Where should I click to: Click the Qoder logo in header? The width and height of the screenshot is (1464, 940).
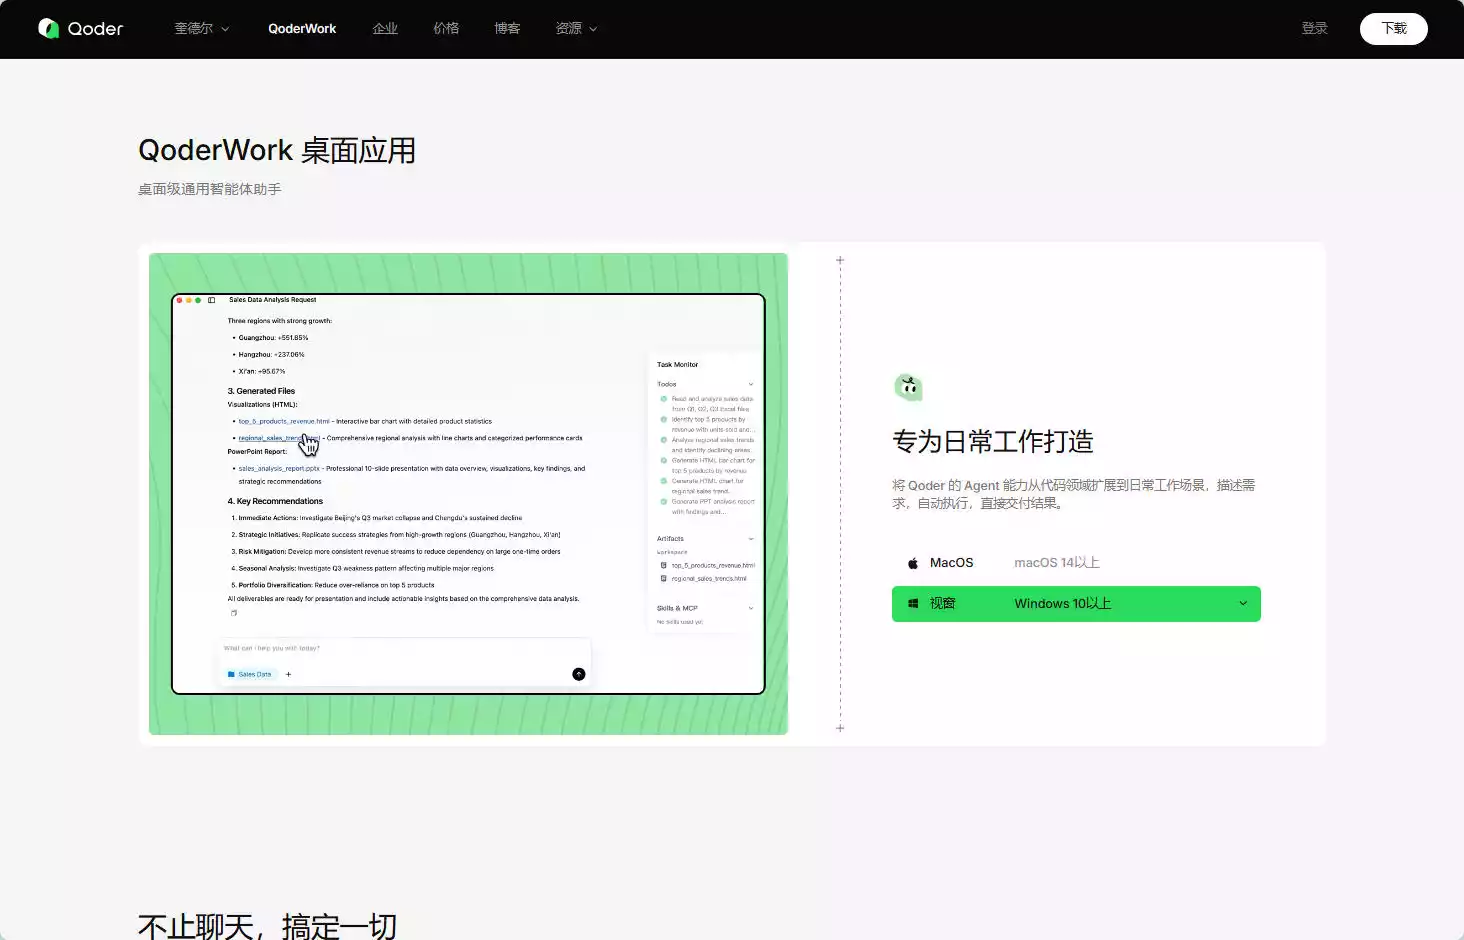(80, 28)
